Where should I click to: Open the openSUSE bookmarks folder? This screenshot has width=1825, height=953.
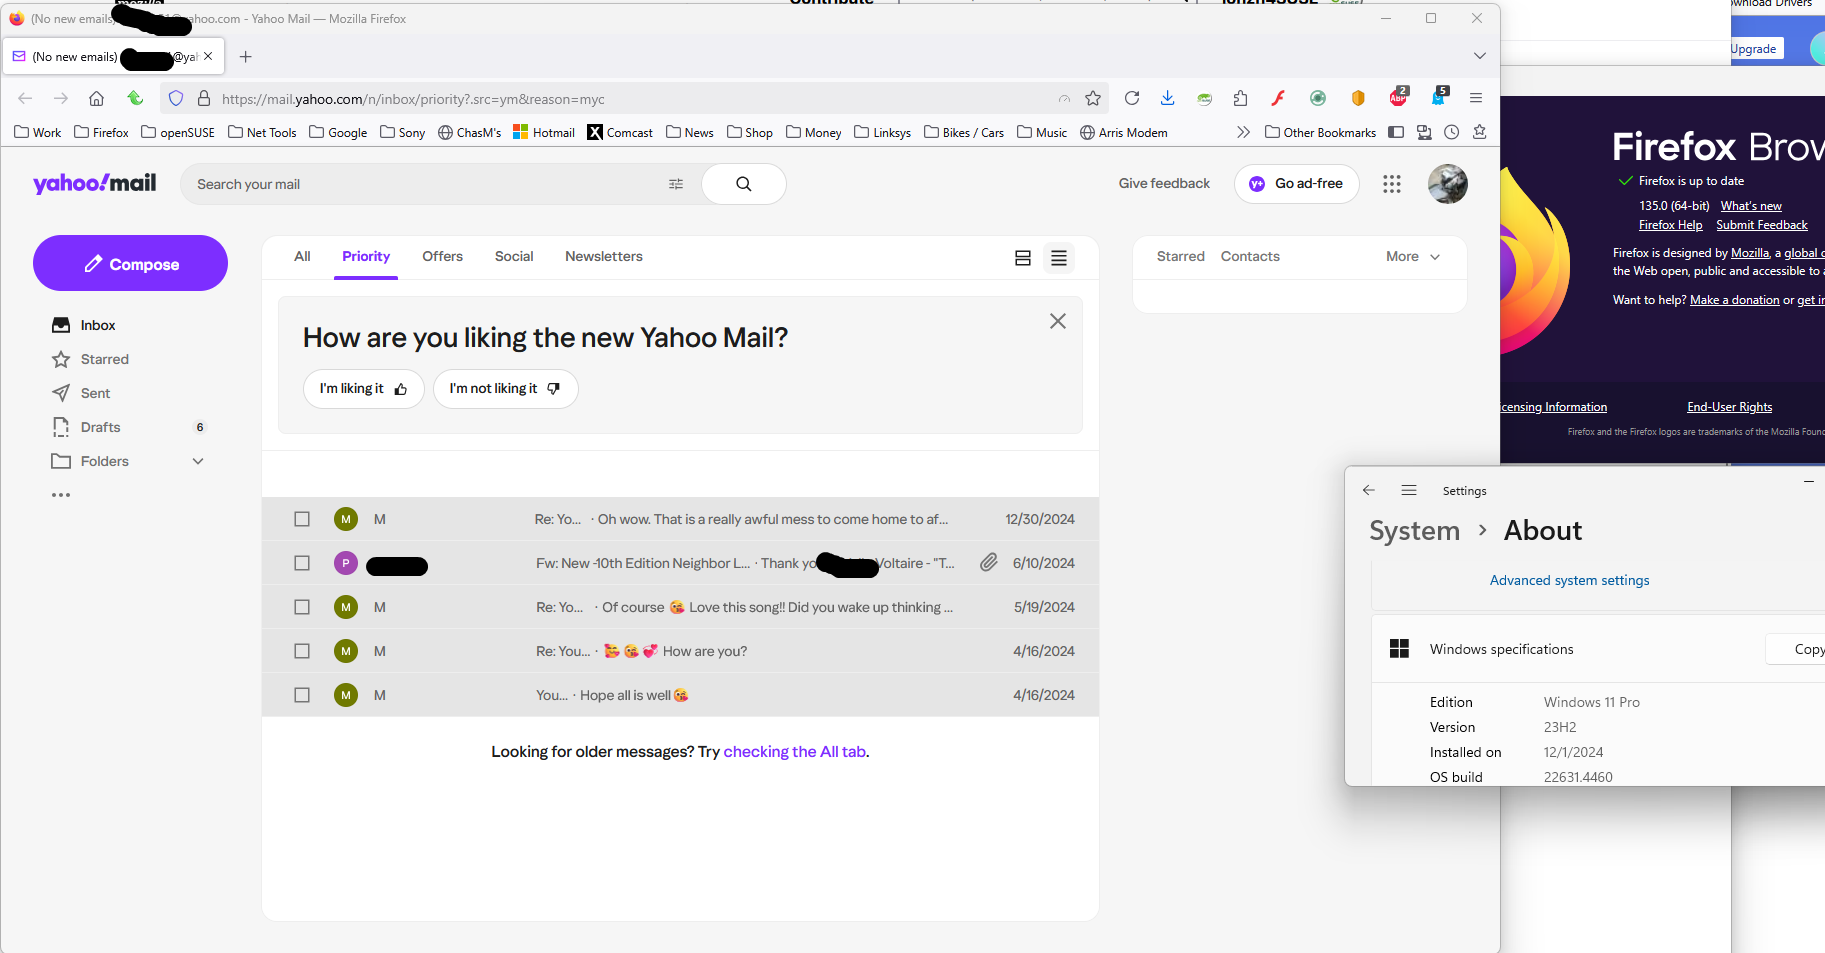click(178, 132)
